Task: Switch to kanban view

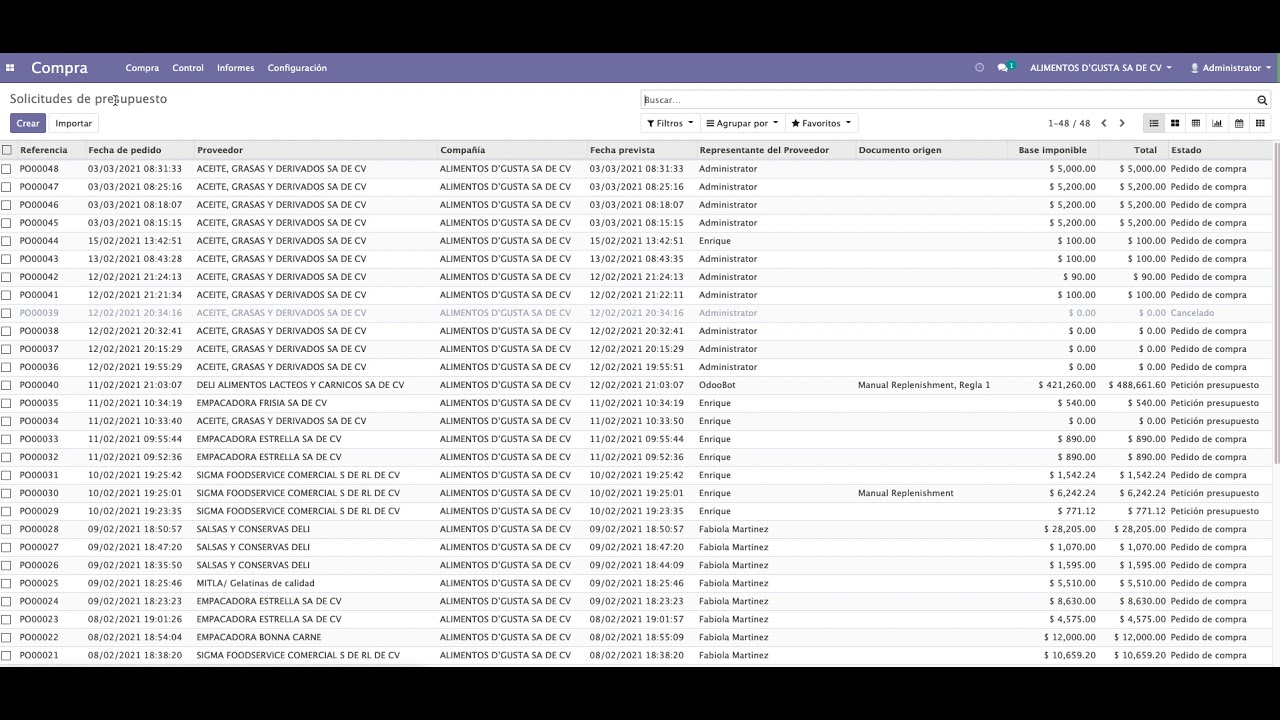Action: [x=1175, y=123]
